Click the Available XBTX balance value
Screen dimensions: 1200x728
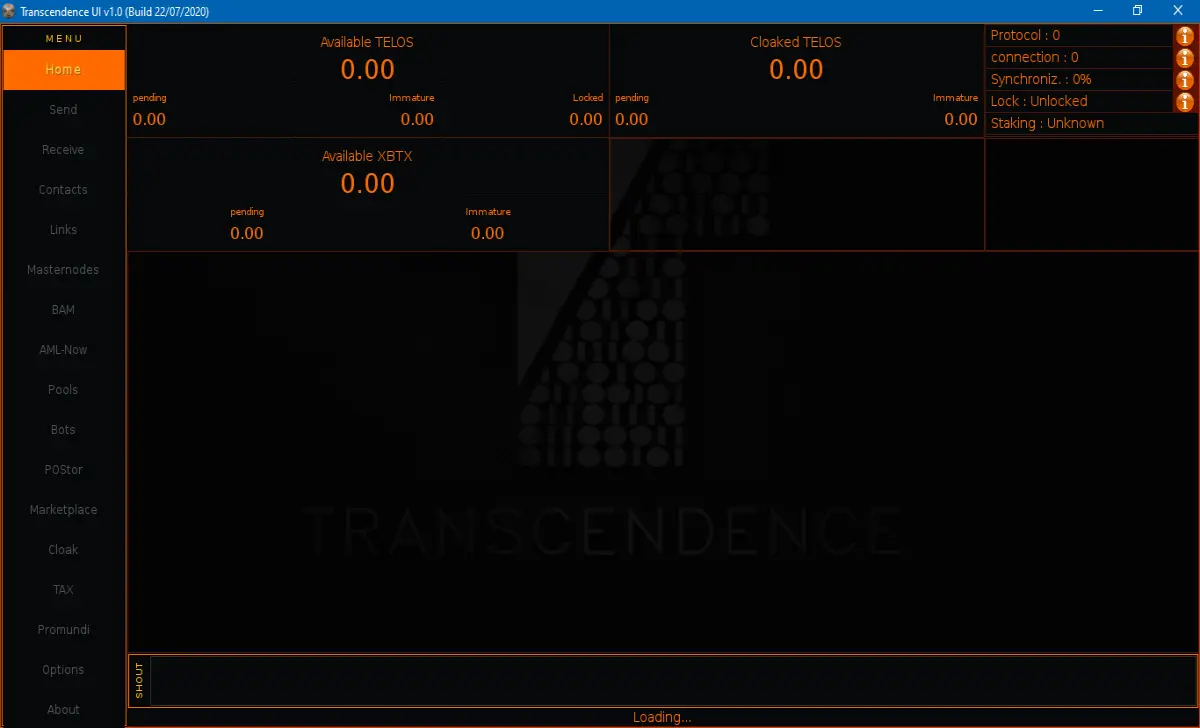[368, 183]
